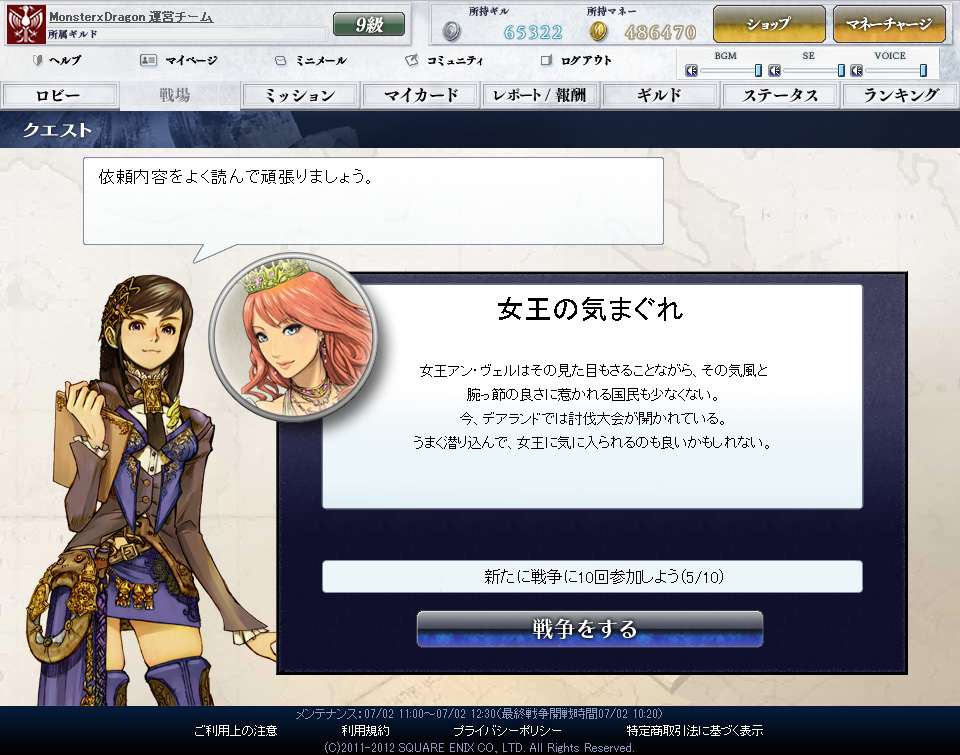Open Mini Mail via the envelope icon
The width and height of the screenshot is (960, 755).
click(281, 60)
